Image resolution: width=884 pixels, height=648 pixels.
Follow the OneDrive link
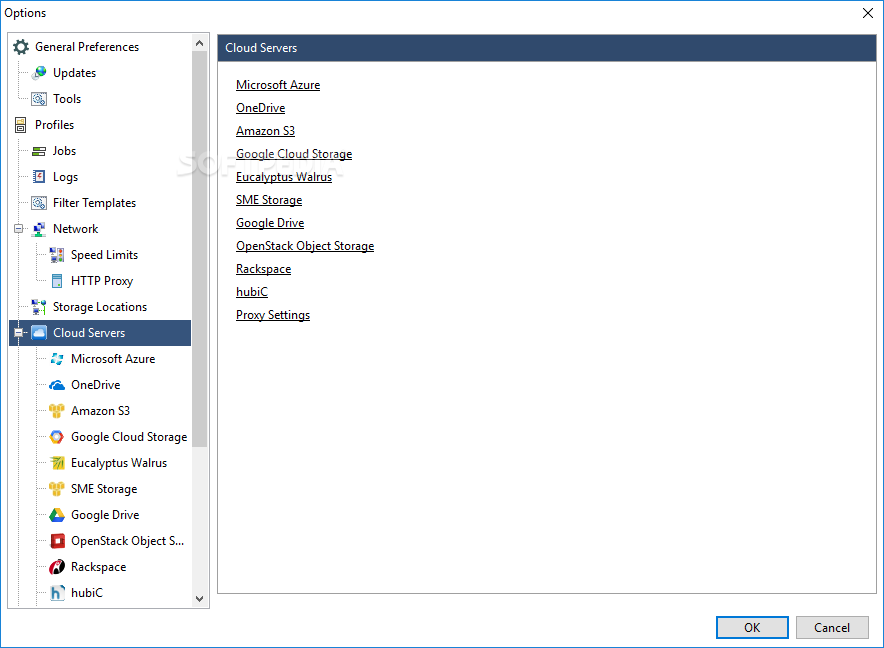point(260,108)
